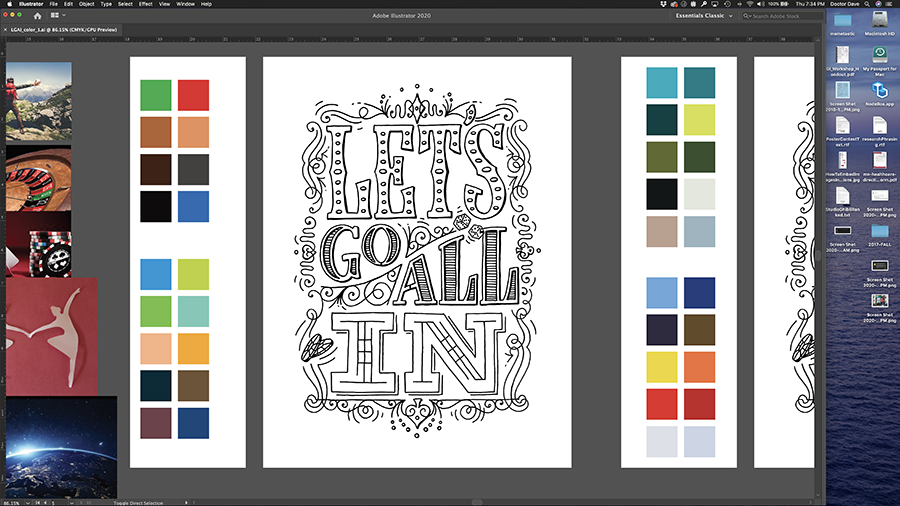Click the Thu 7:34 PM clock
The width and height of the screenshot is (900, 506).
coord(810,3)
